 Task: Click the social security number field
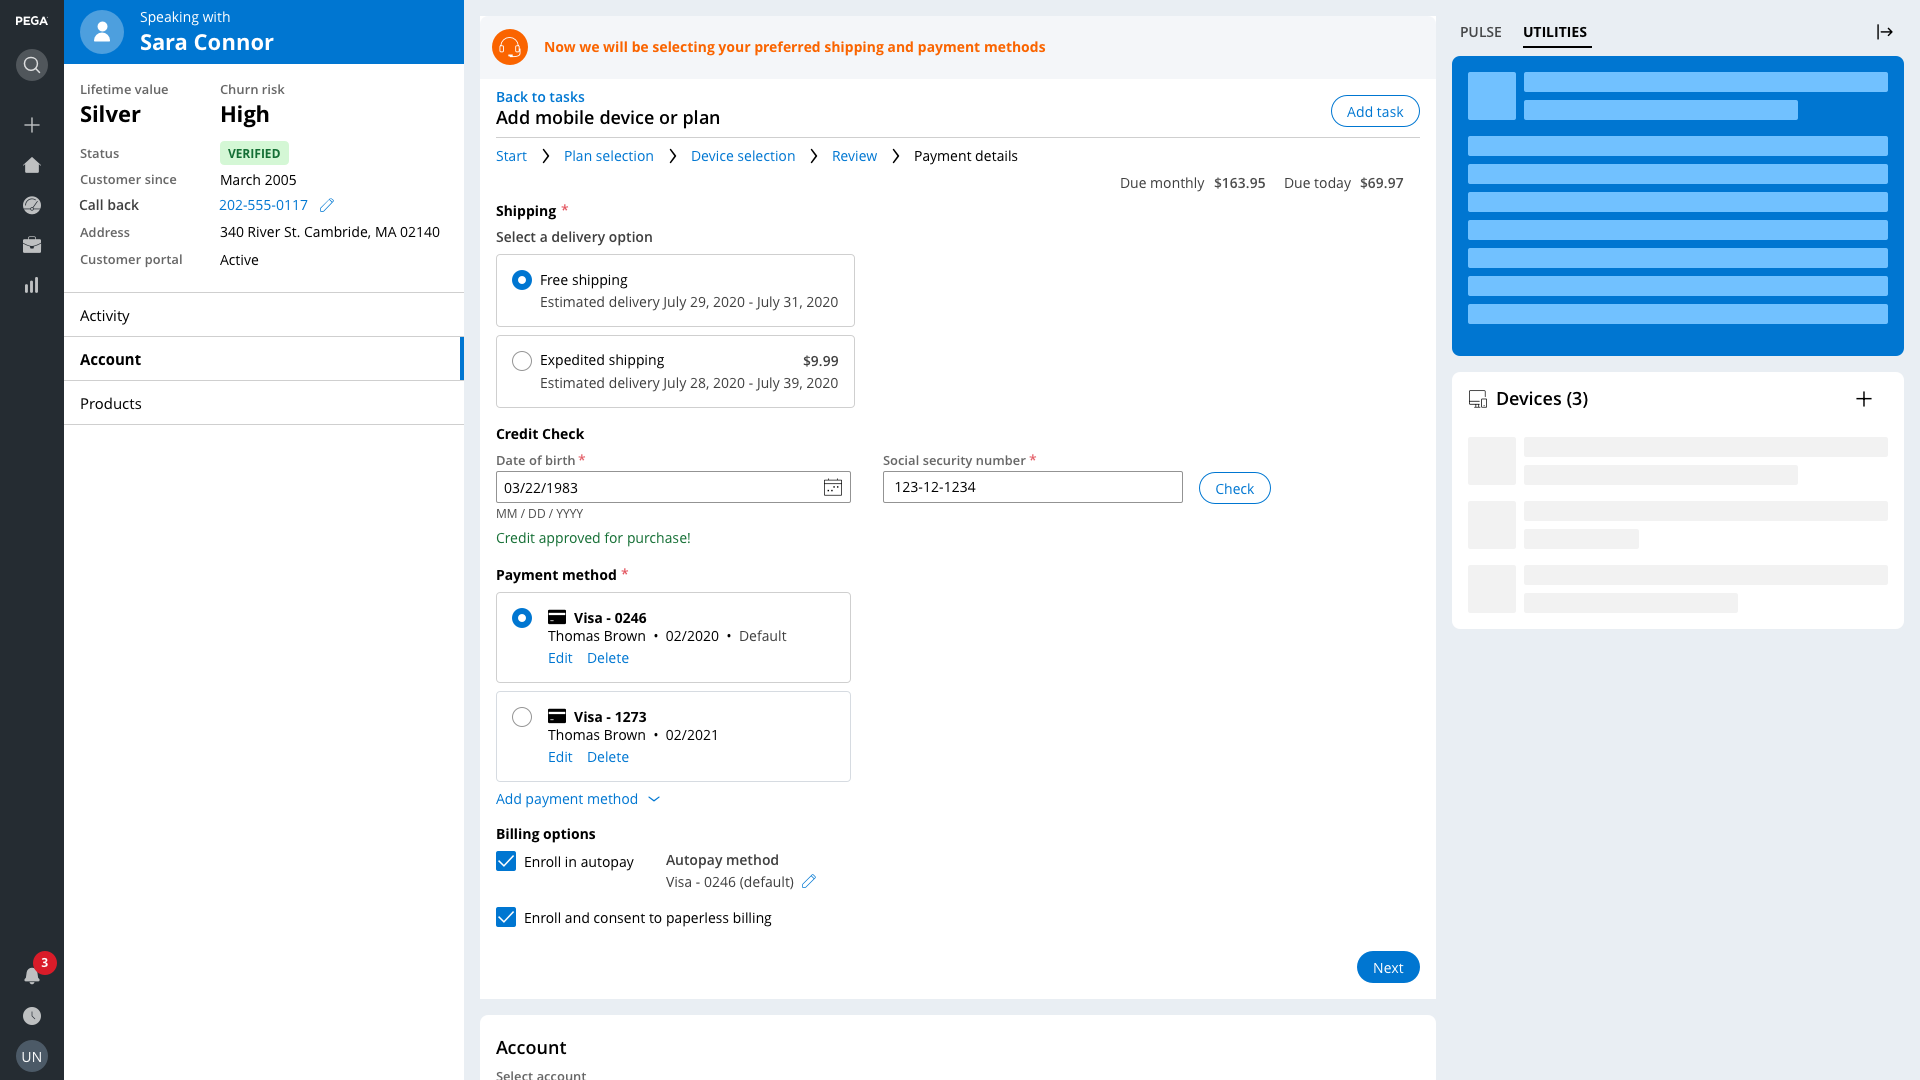(x=1032, y=487)
